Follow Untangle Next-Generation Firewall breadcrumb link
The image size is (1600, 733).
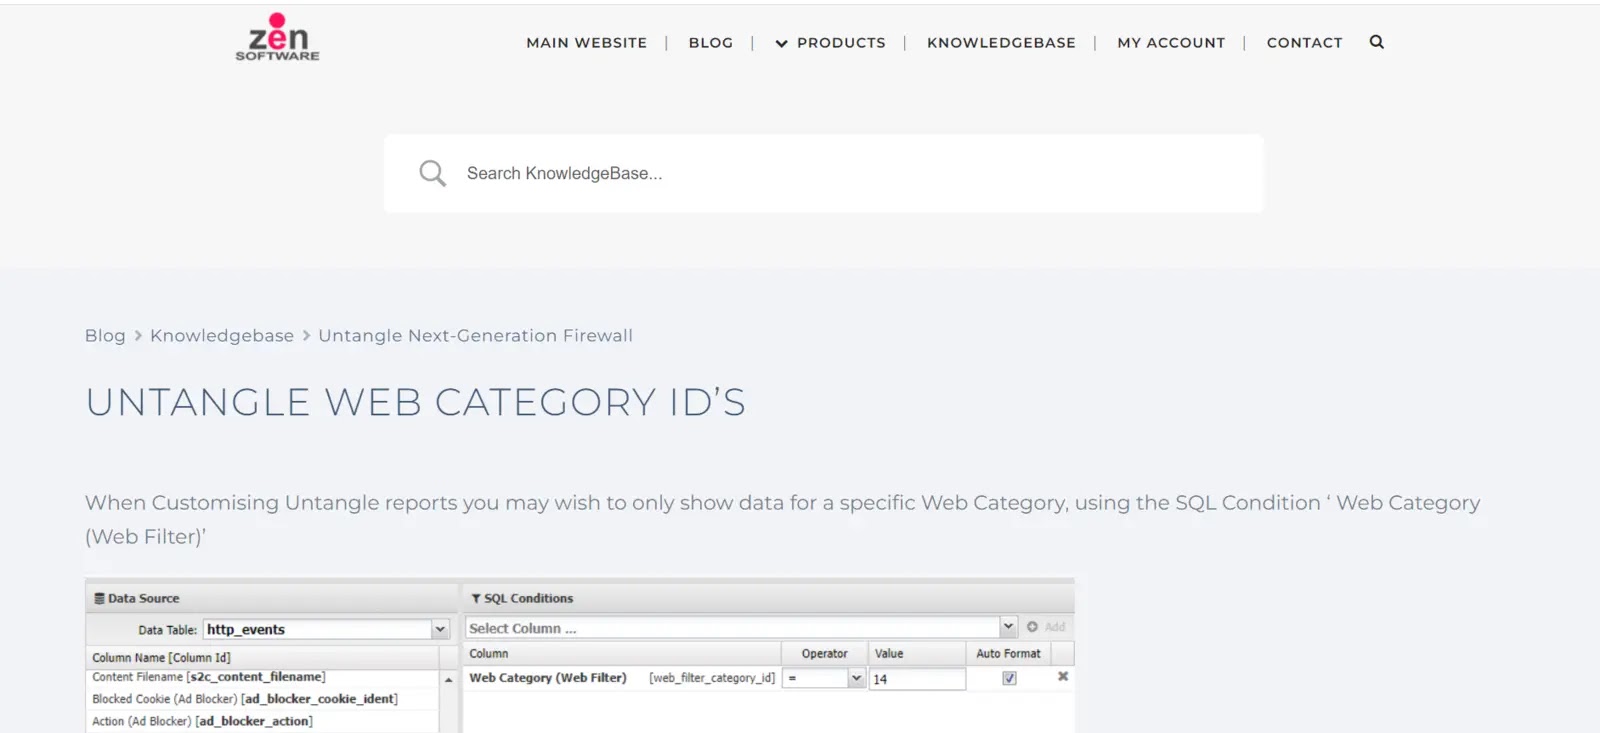(475, 336)
